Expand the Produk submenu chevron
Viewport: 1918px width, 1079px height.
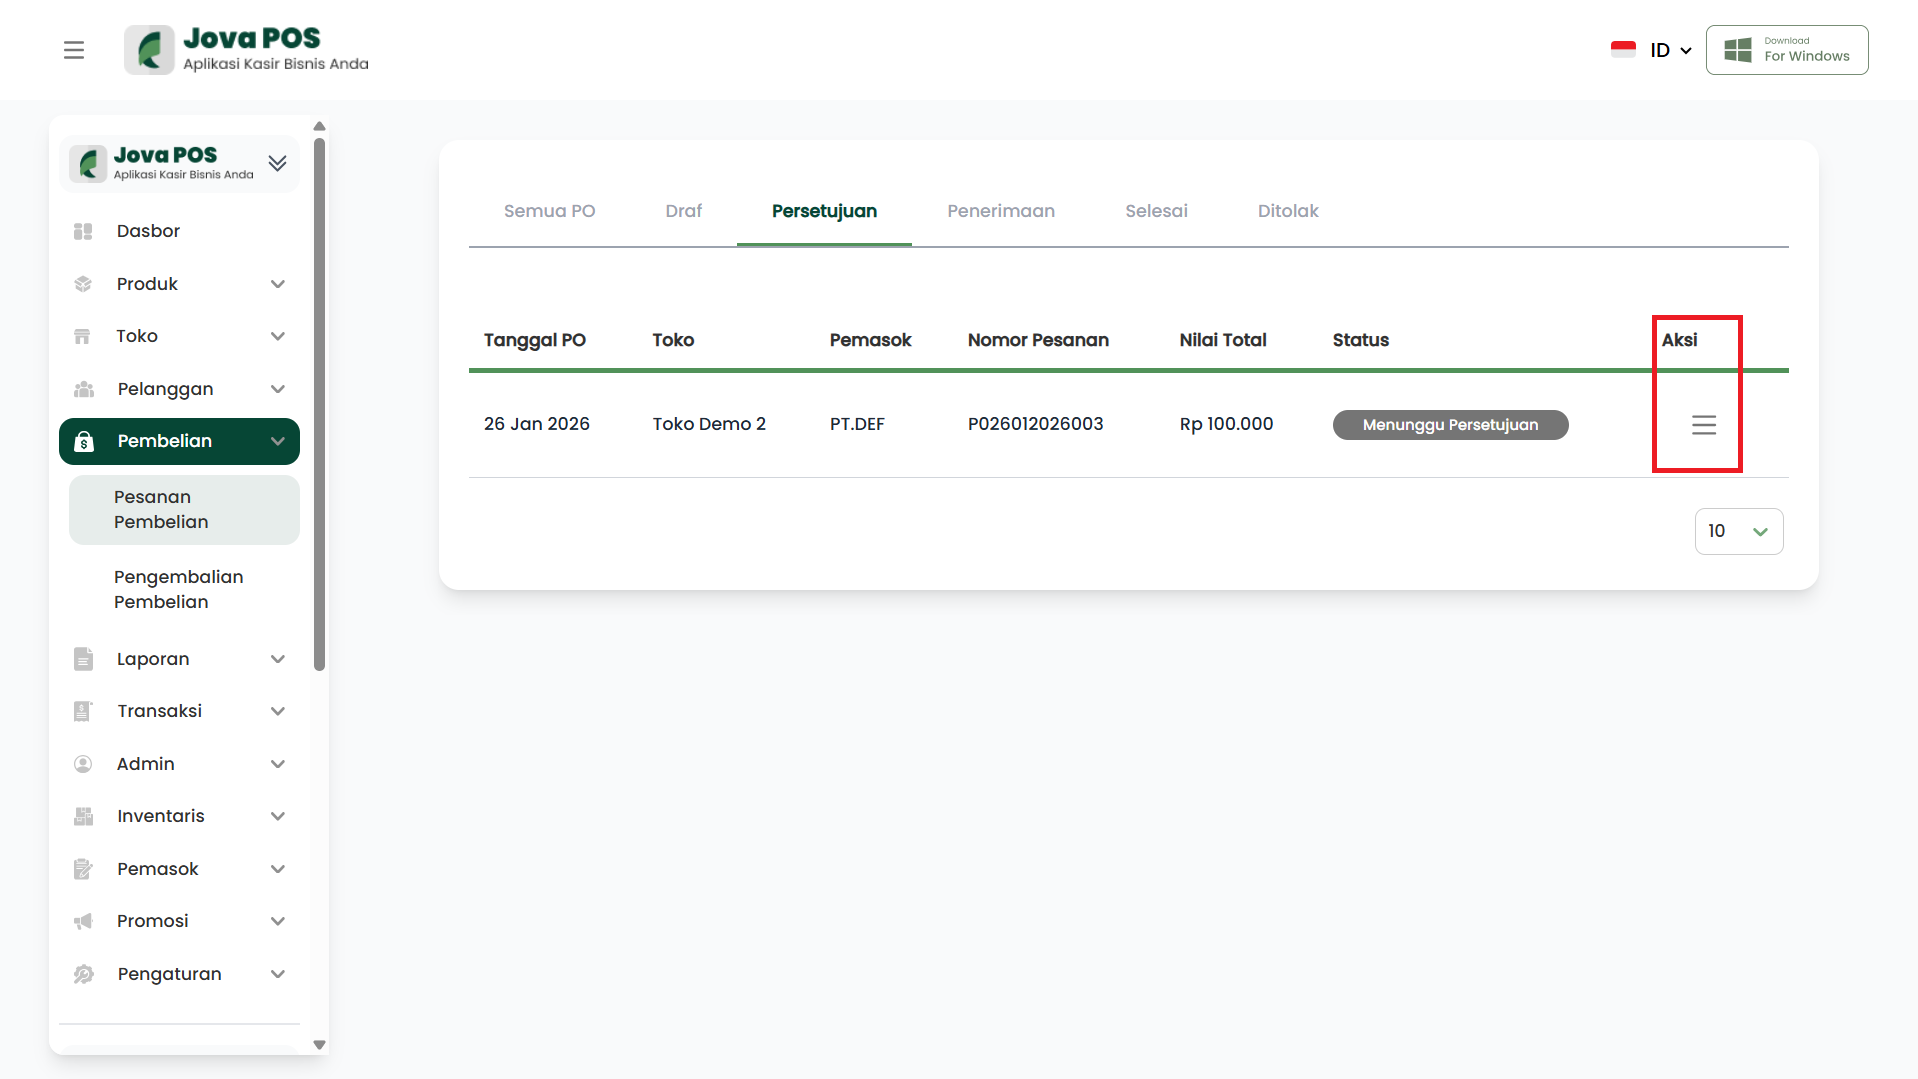click(278, 284)
